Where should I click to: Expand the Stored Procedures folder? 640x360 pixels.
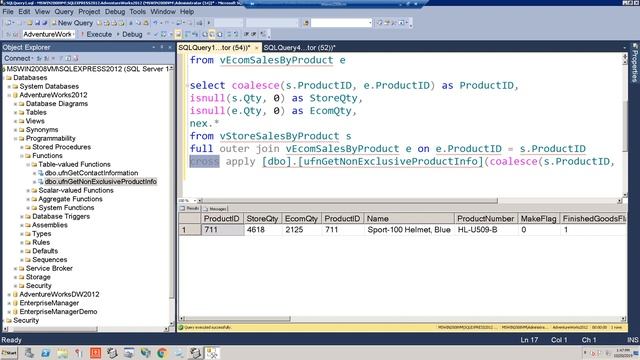[22, 147]
